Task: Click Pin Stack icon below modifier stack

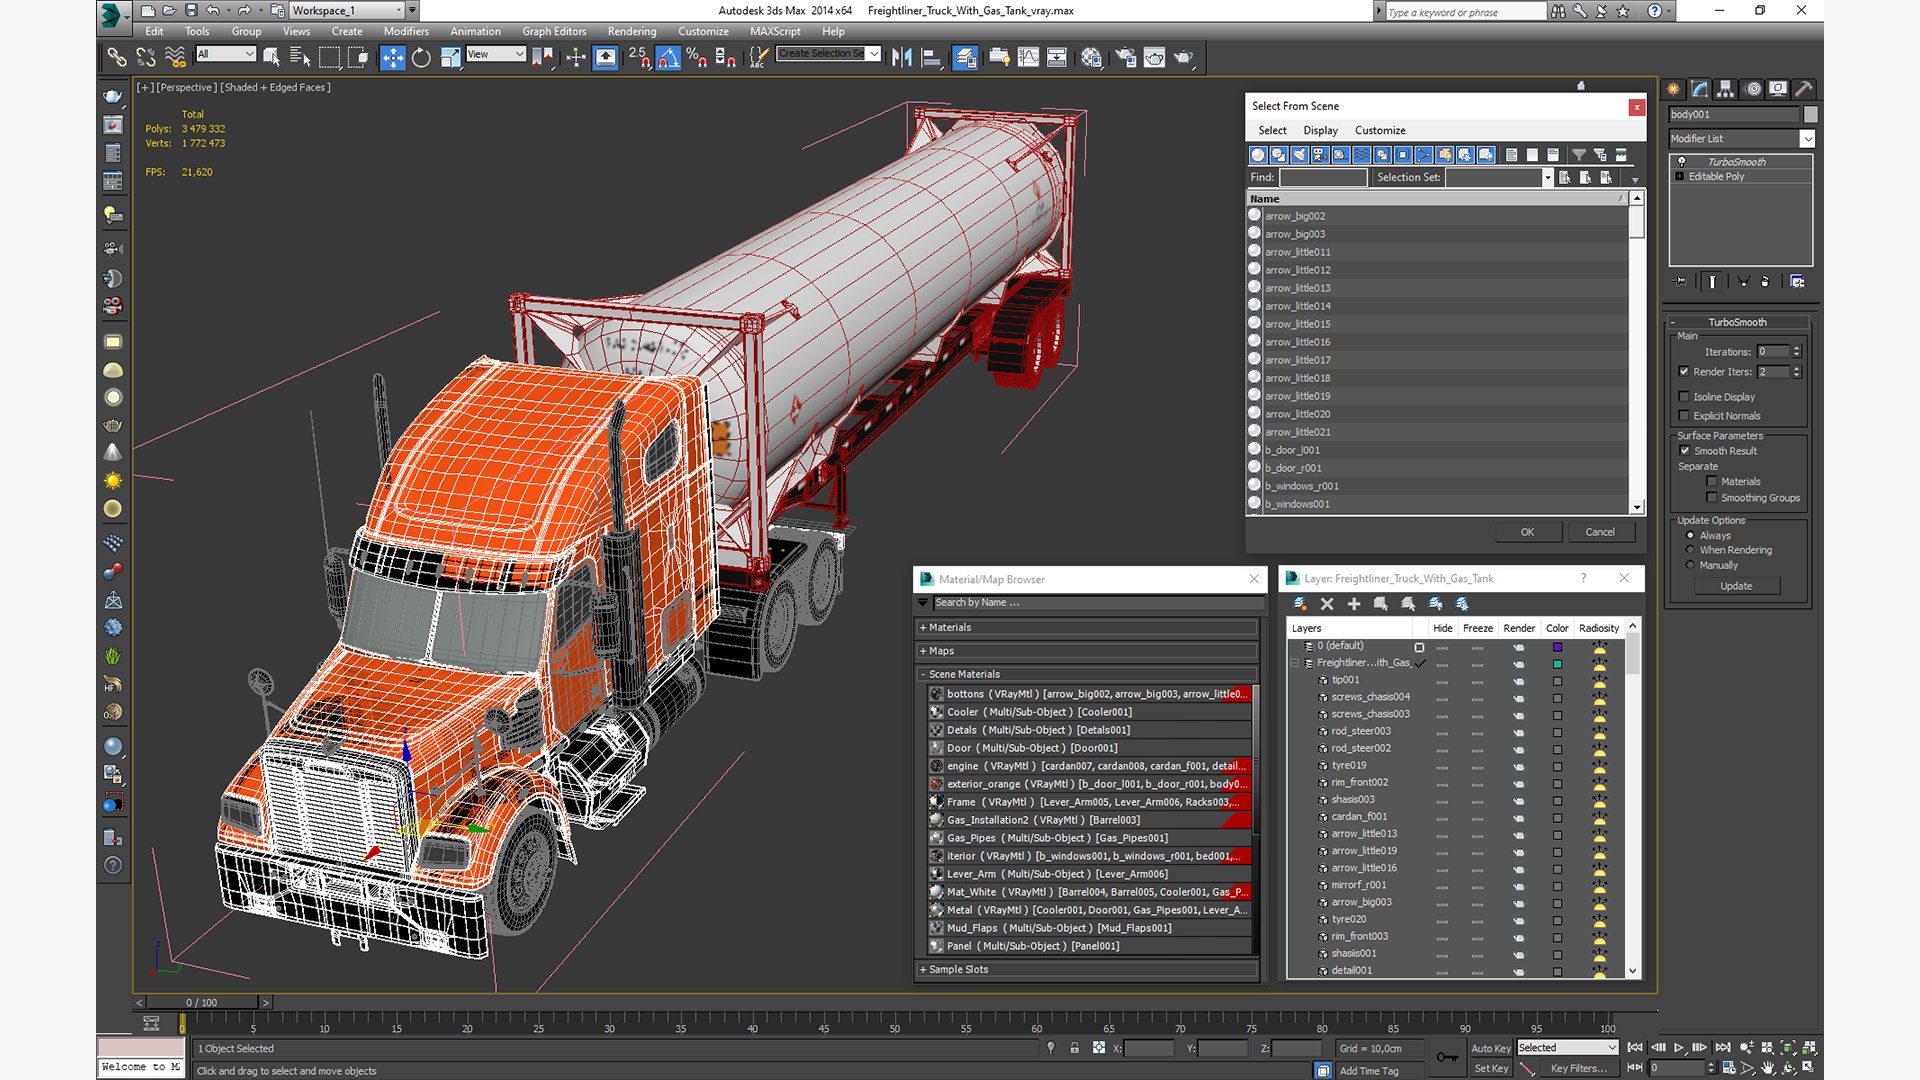Action: [x=1680, y=282]
